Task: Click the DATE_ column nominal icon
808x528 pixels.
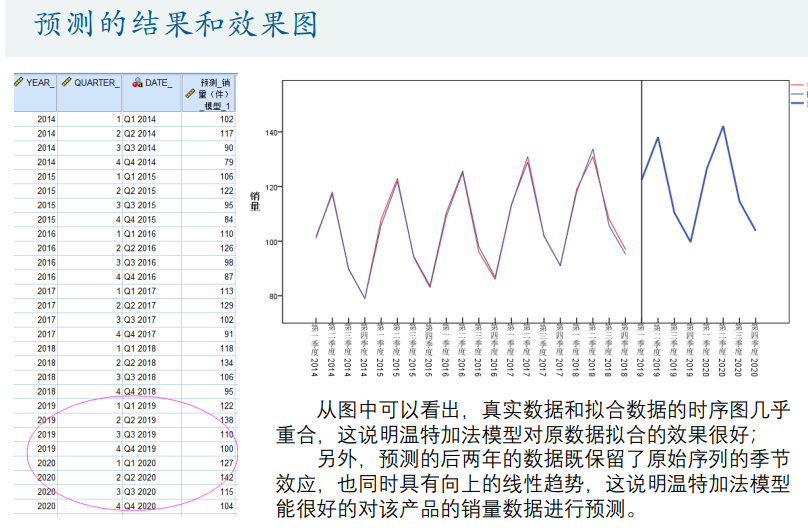Action: coord(137,82)
